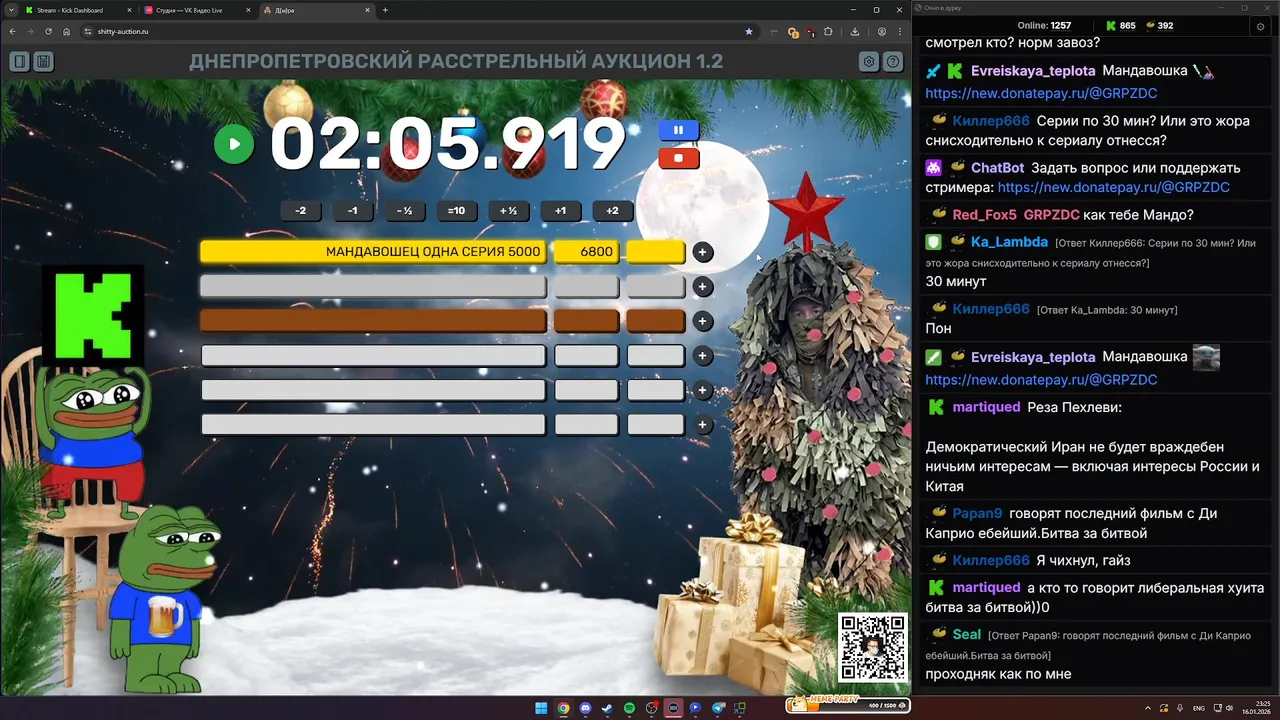1280x720 pixels.
Task: Close the VK Видео Live tab
Action: 248,10
